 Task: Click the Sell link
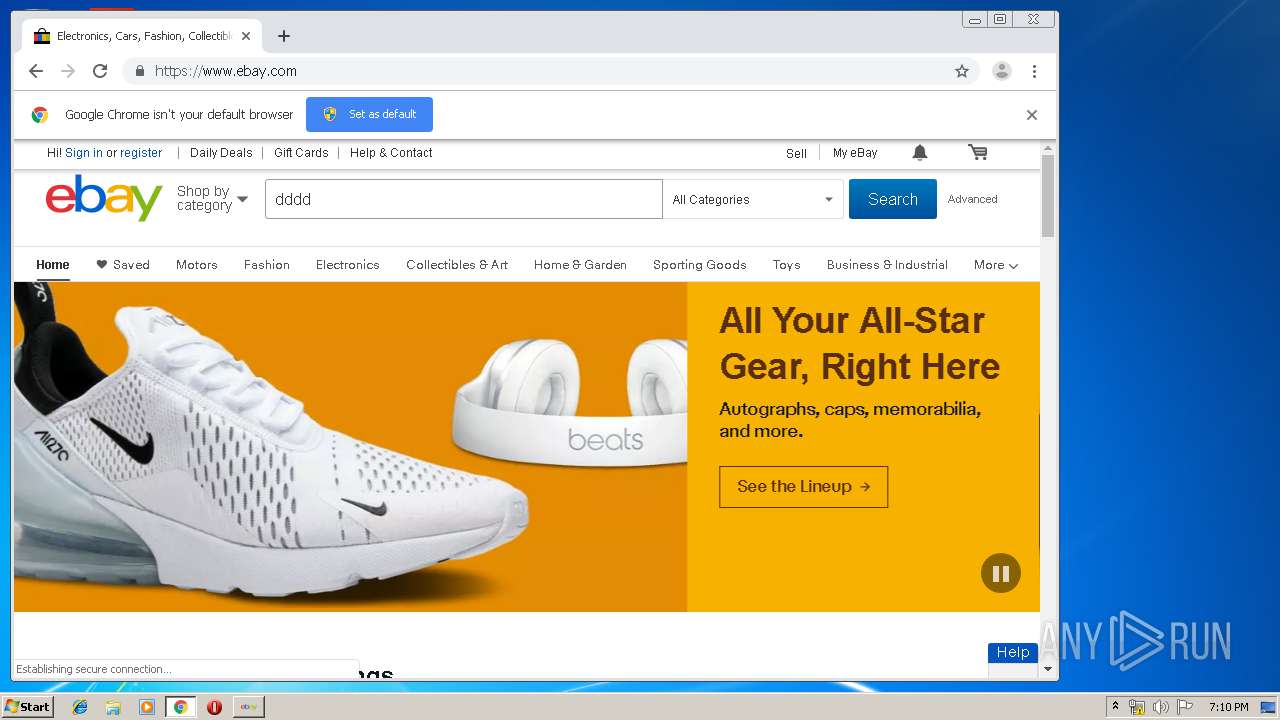(x=796, y=153)
